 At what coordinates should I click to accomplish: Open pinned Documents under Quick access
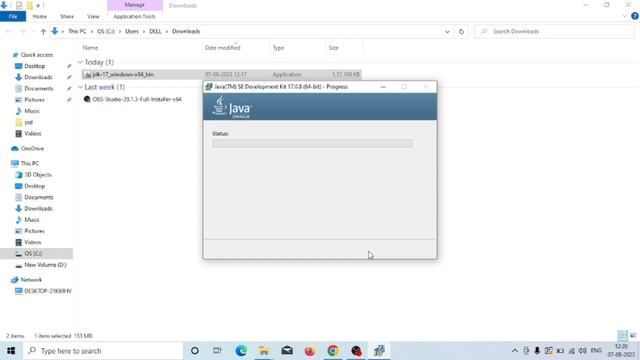point(38,88)
